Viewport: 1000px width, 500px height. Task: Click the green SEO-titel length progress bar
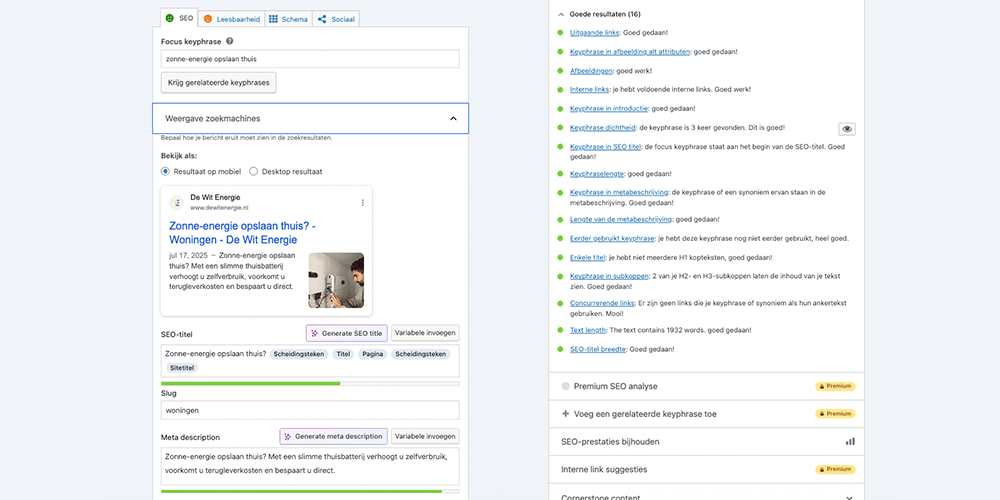pos(250,383)
